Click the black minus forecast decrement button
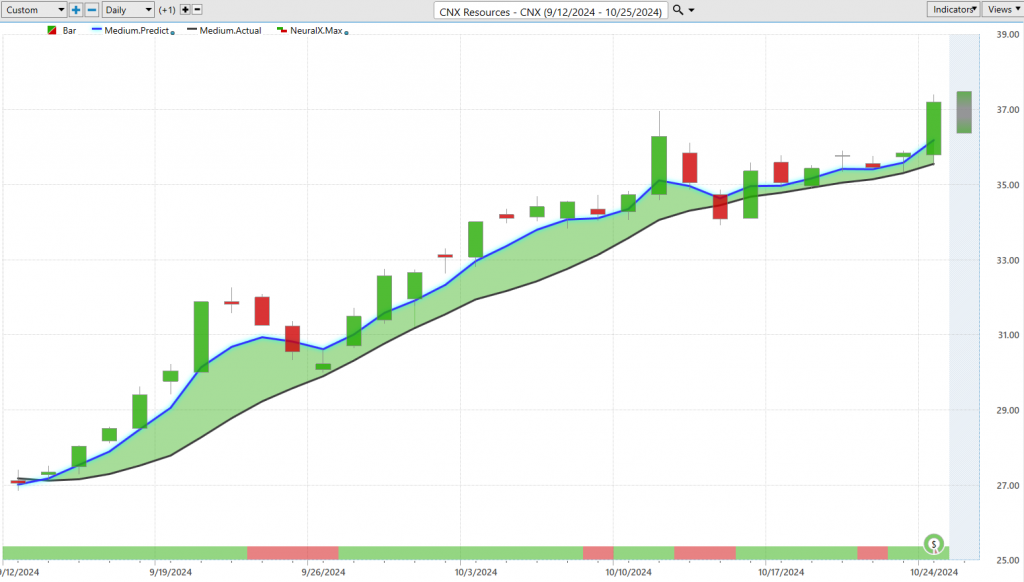Viewport: 1024px width, 582px height. point(197,10)
